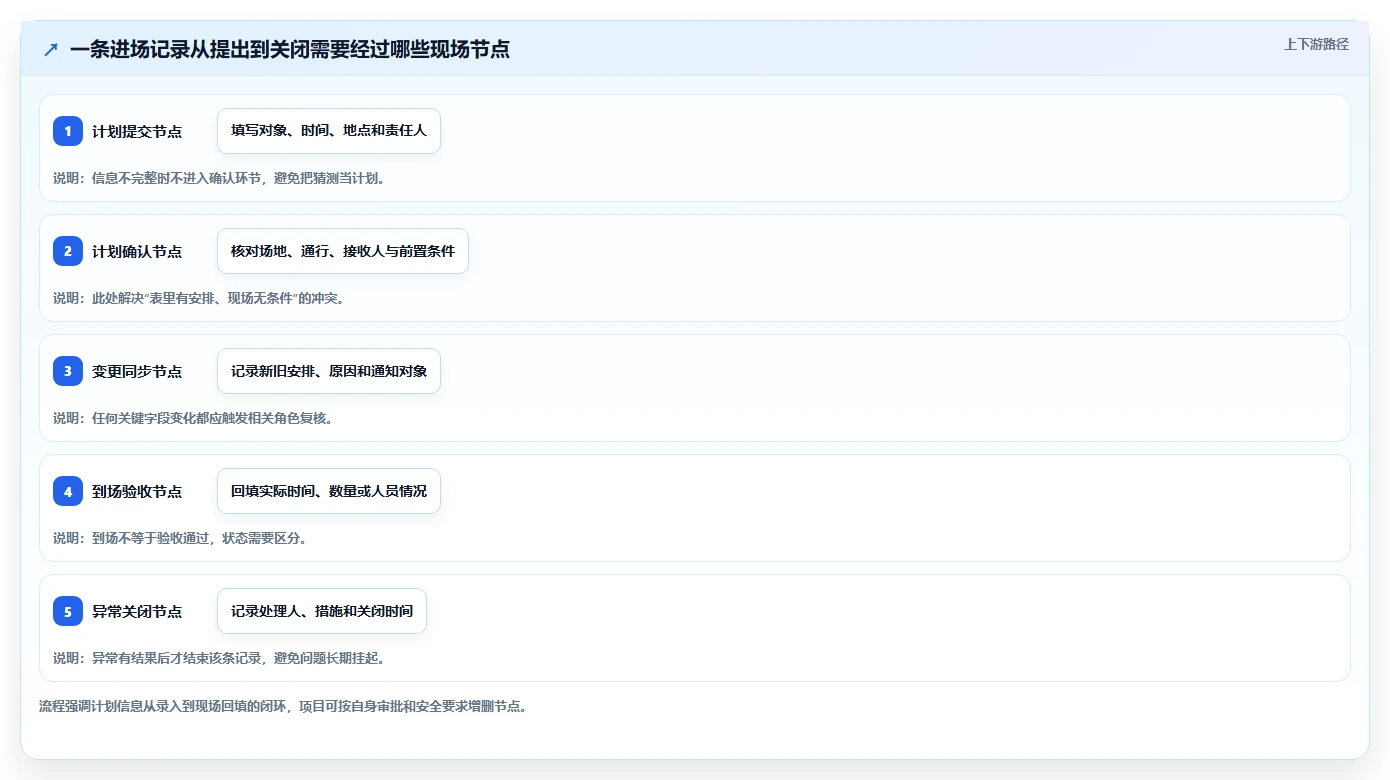
Task: Select the 计划确认节点 label
Action: click(137, 251)
